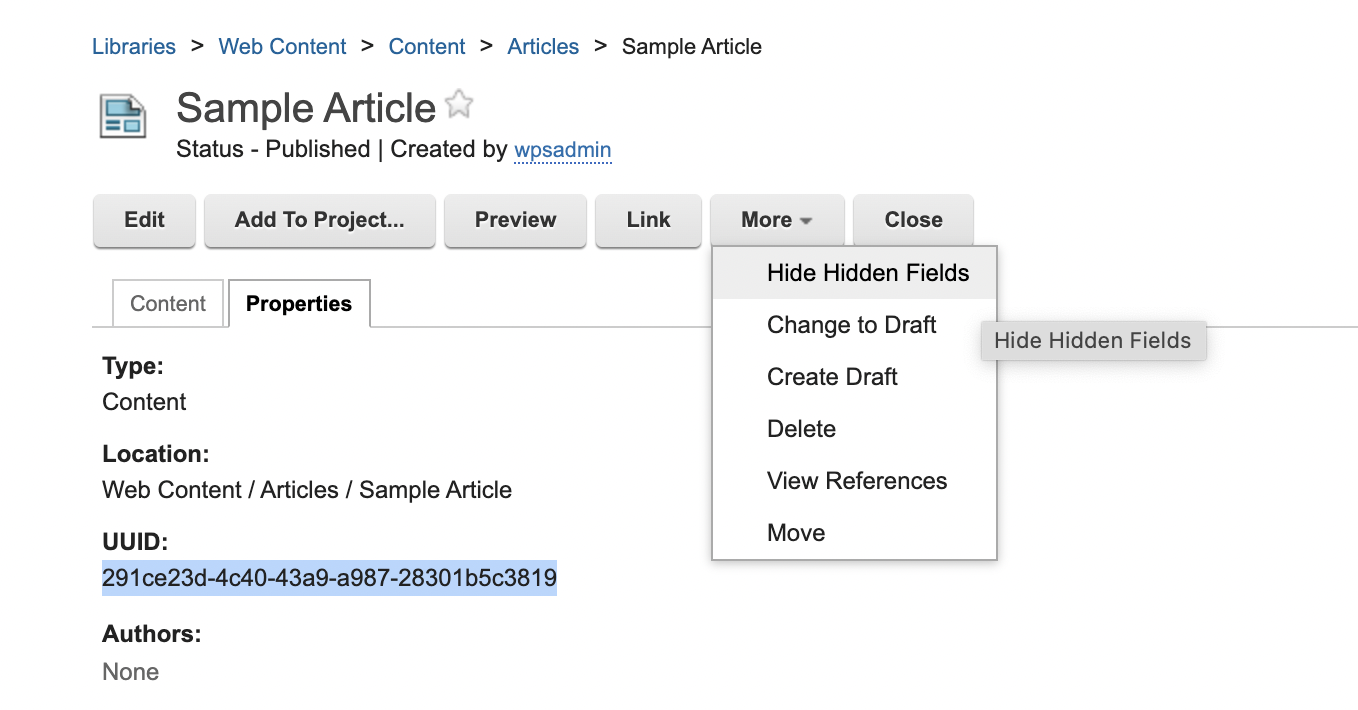Select "Hide Hidden Fields" from the menu
This screenshot has height=710, width=1358.
click(868, 272)
